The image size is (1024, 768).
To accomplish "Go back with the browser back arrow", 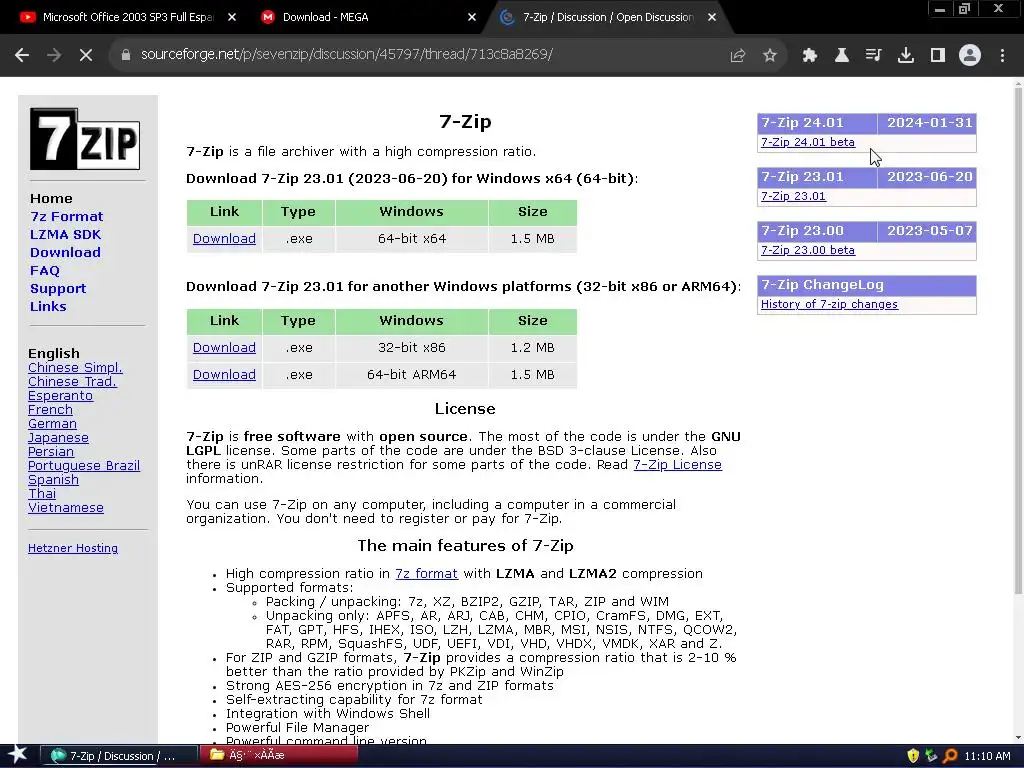I will pyautogui.click(x=22, y=55).
